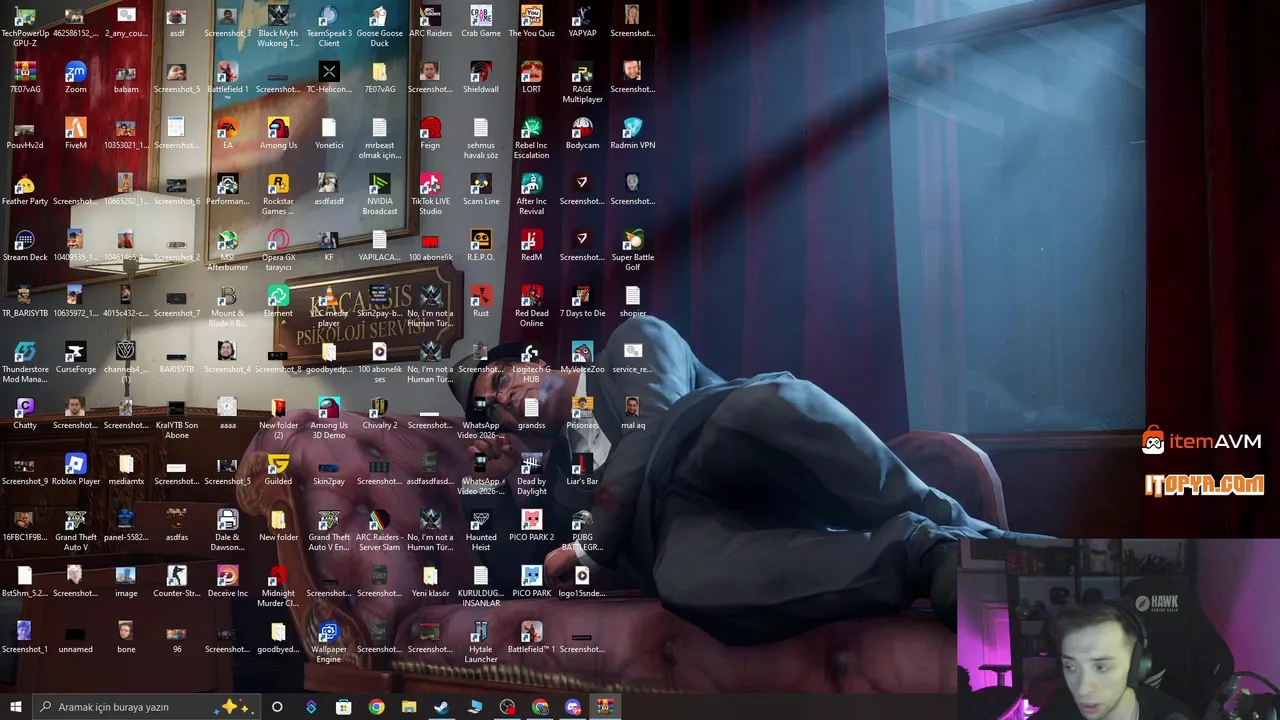Open the RedM shortcut
The height and width of the screenshot is (720, 1280).
(x=532, y=245)
